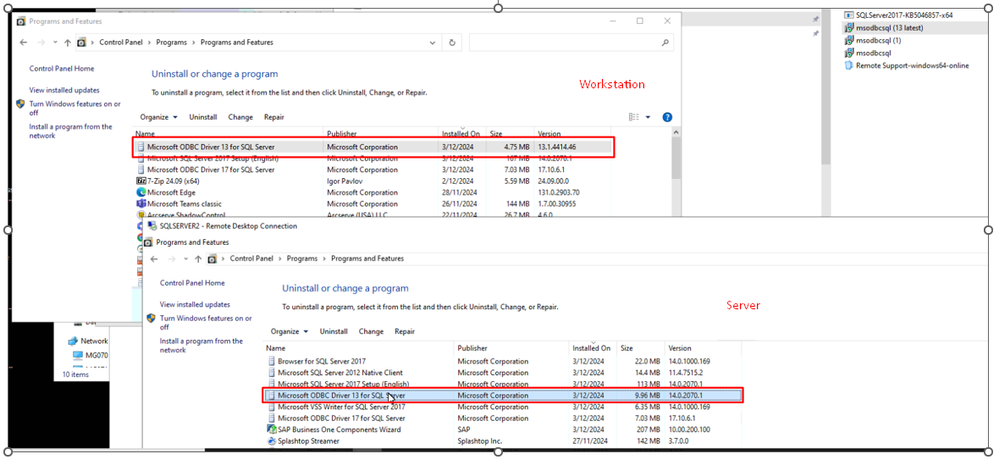
Task: Click the Microsoft Teams classic icon
Action: click(141, 204)
